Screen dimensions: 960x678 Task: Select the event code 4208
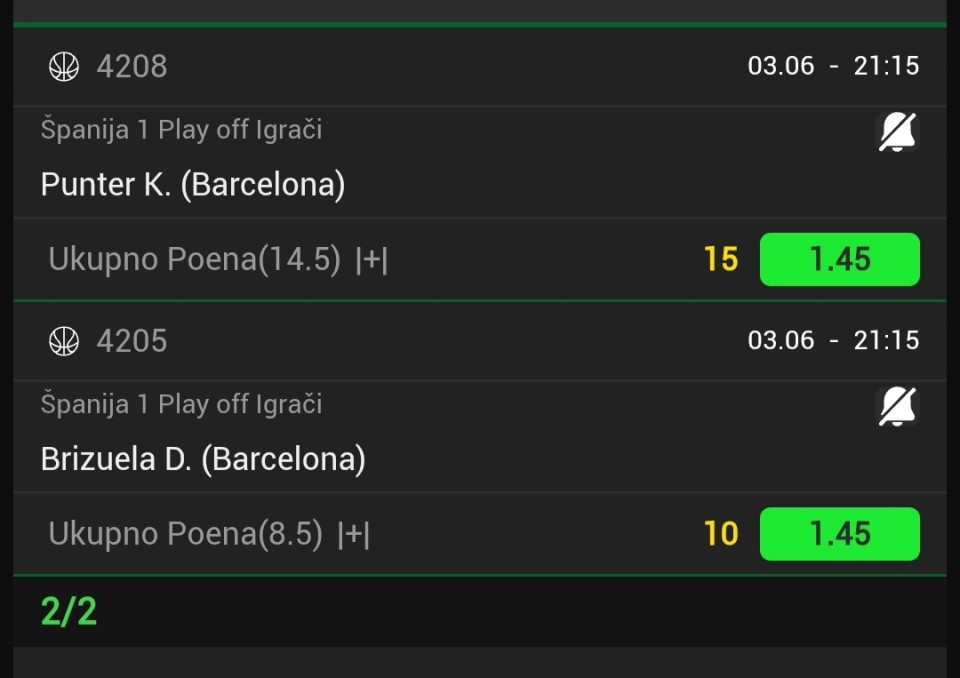tap(132, 67)
